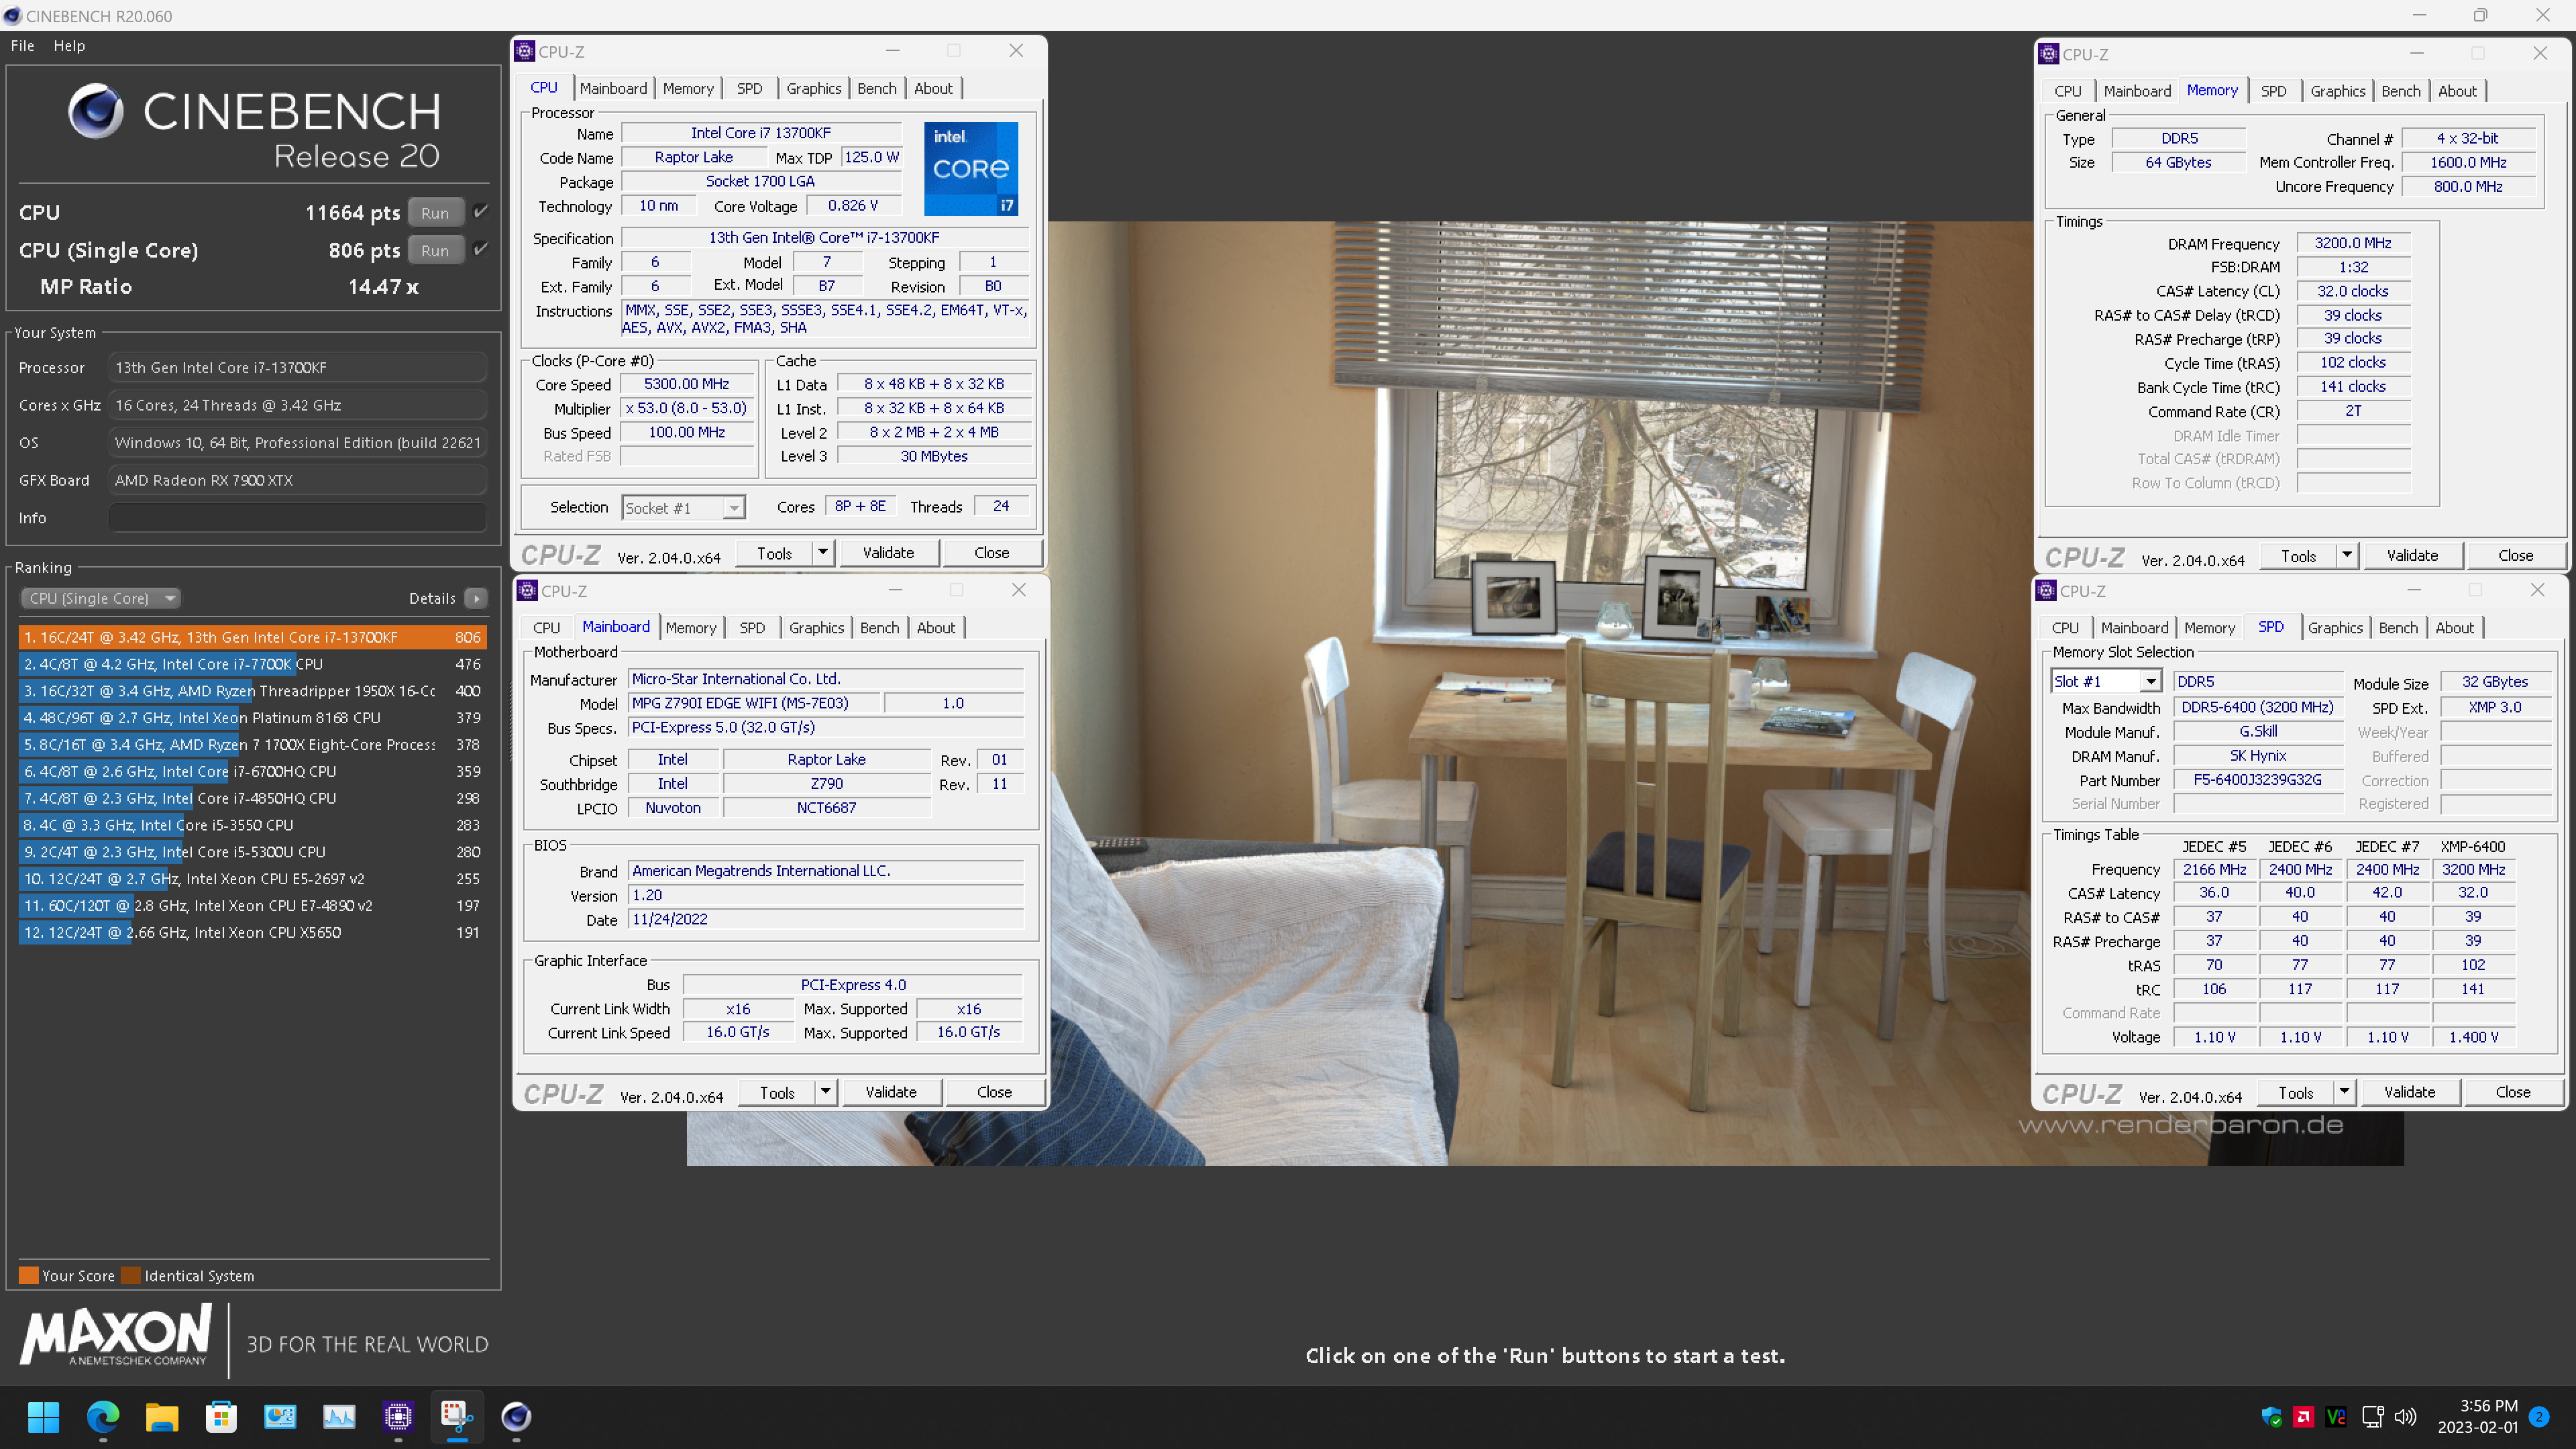Open the Windows Start menu
The width and height of the screenshot is (2576, 1449).
point(43,1416)
